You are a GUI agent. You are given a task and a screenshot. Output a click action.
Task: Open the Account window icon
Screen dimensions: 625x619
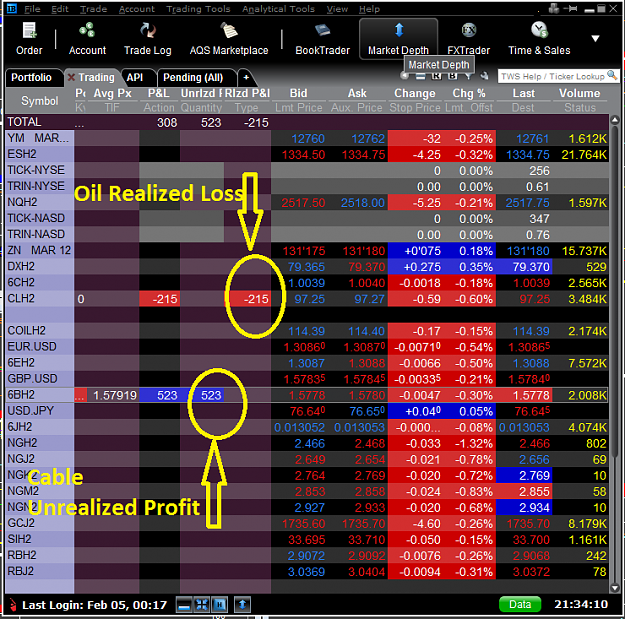tap(87, 39)
